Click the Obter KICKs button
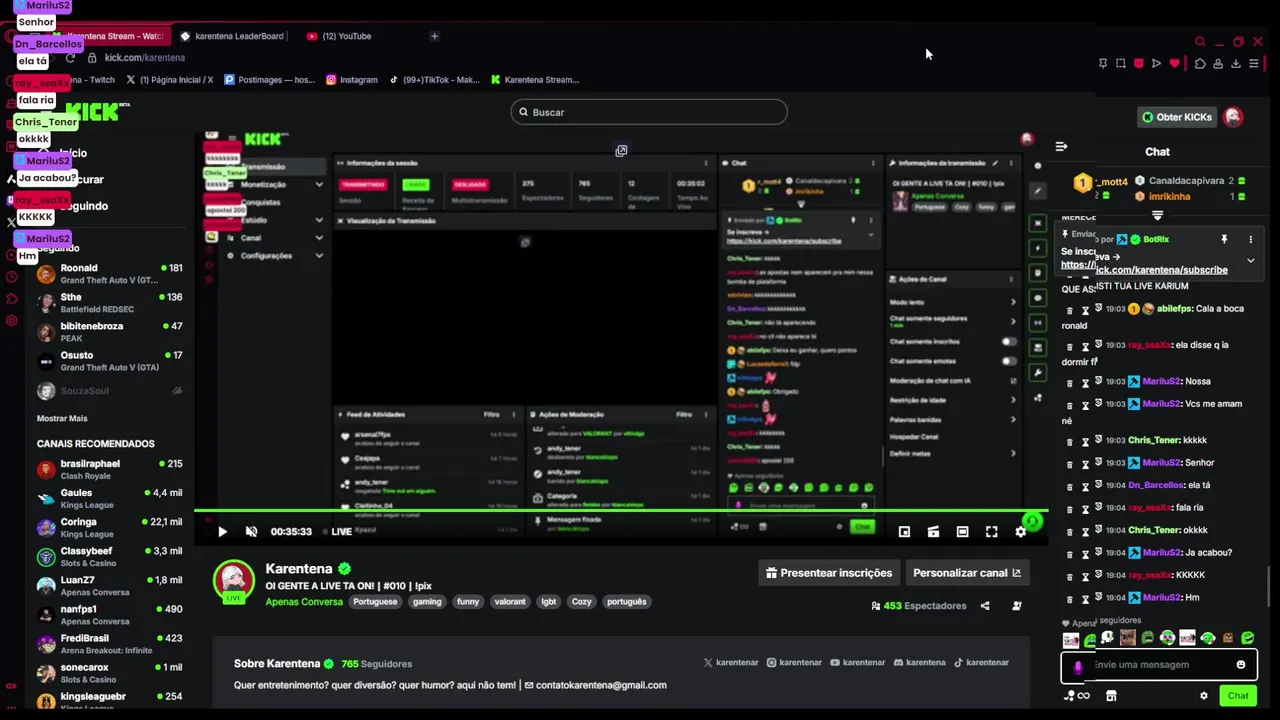Screen dimensions: 1280x720 pyautogui.click(x=1177, y=117)
